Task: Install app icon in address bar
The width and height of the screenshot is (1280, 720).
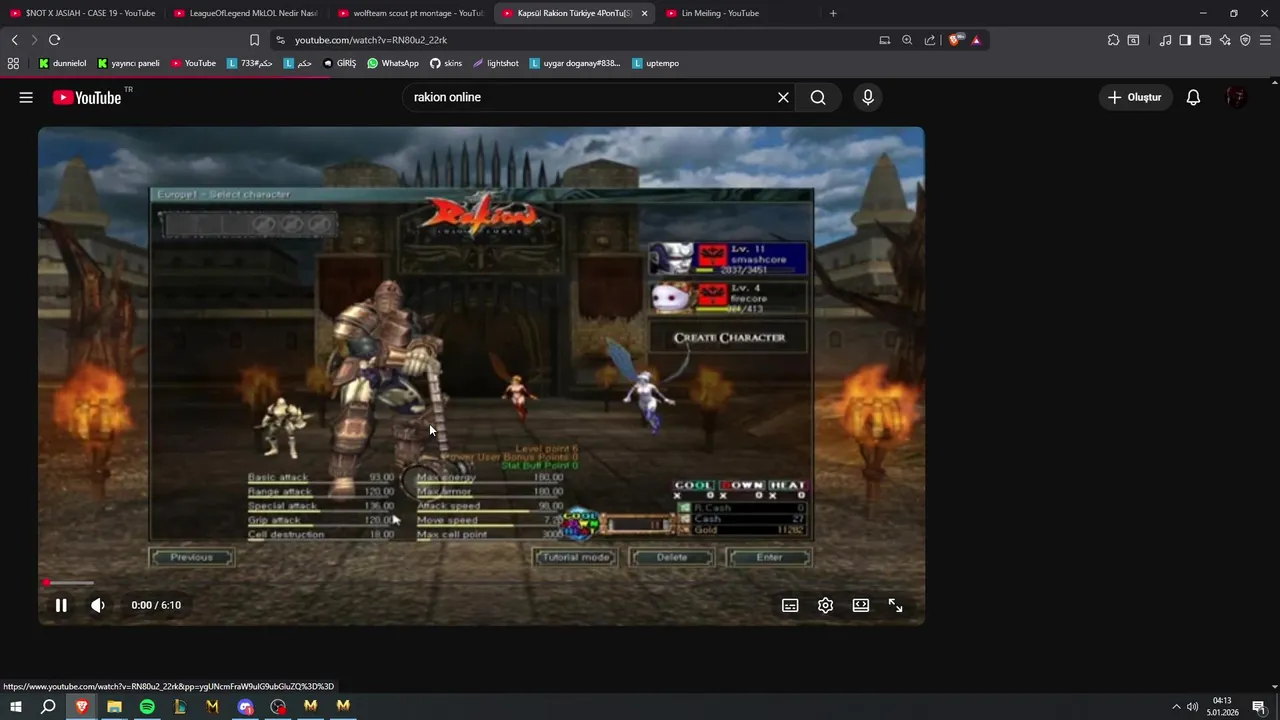Action: 884,40
